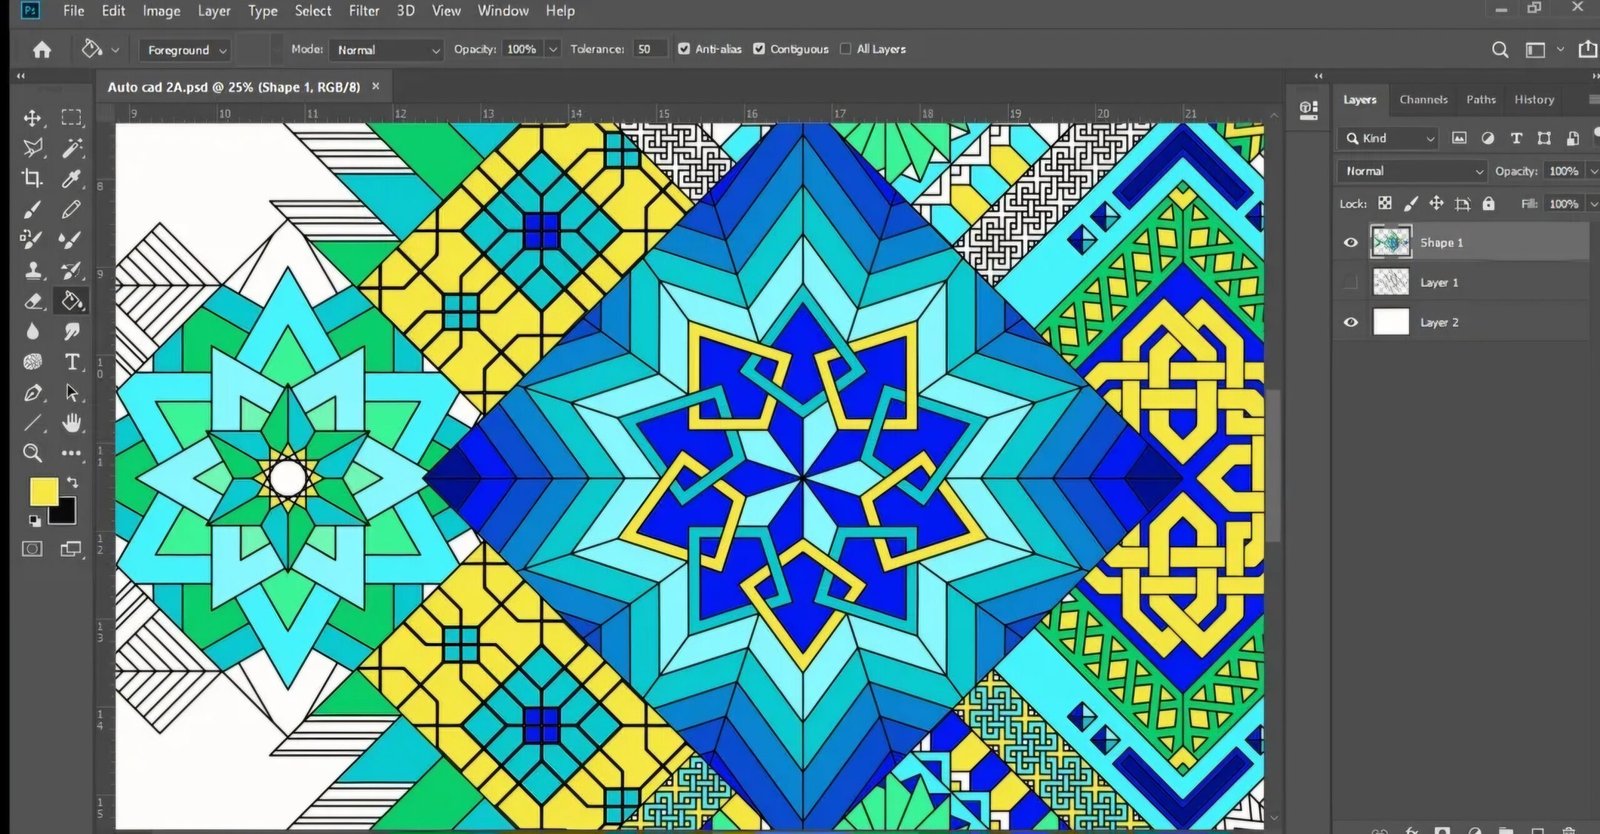The width and height of the screenshot is (1600, 834).
Task: Hide the Layer 2 layer
Action: click(x=1351, y=322)
